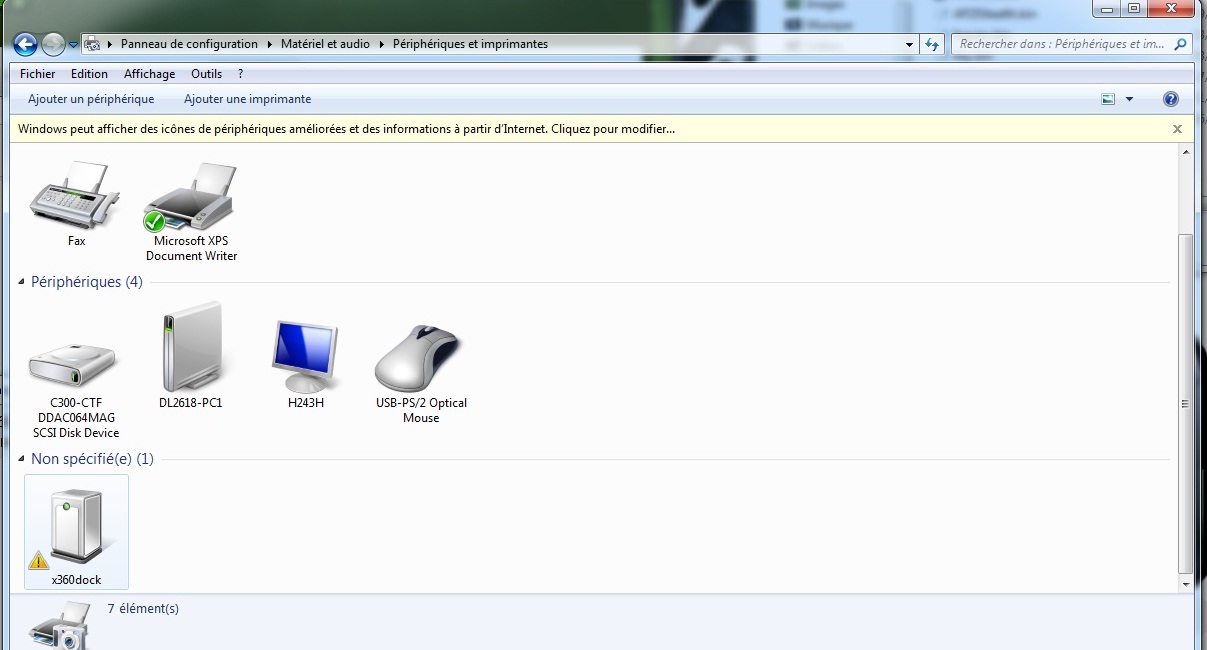
Task: Click the Back navigation arrow
Action: 25,44
